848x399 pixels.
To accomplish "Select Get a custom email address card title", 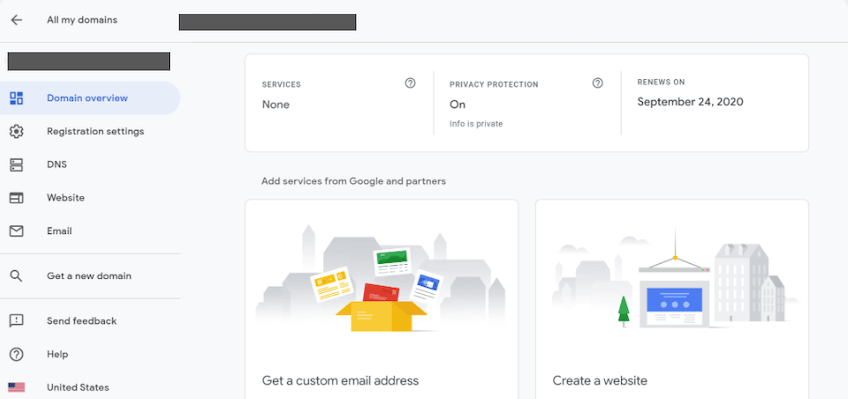I will click(340, 381).
